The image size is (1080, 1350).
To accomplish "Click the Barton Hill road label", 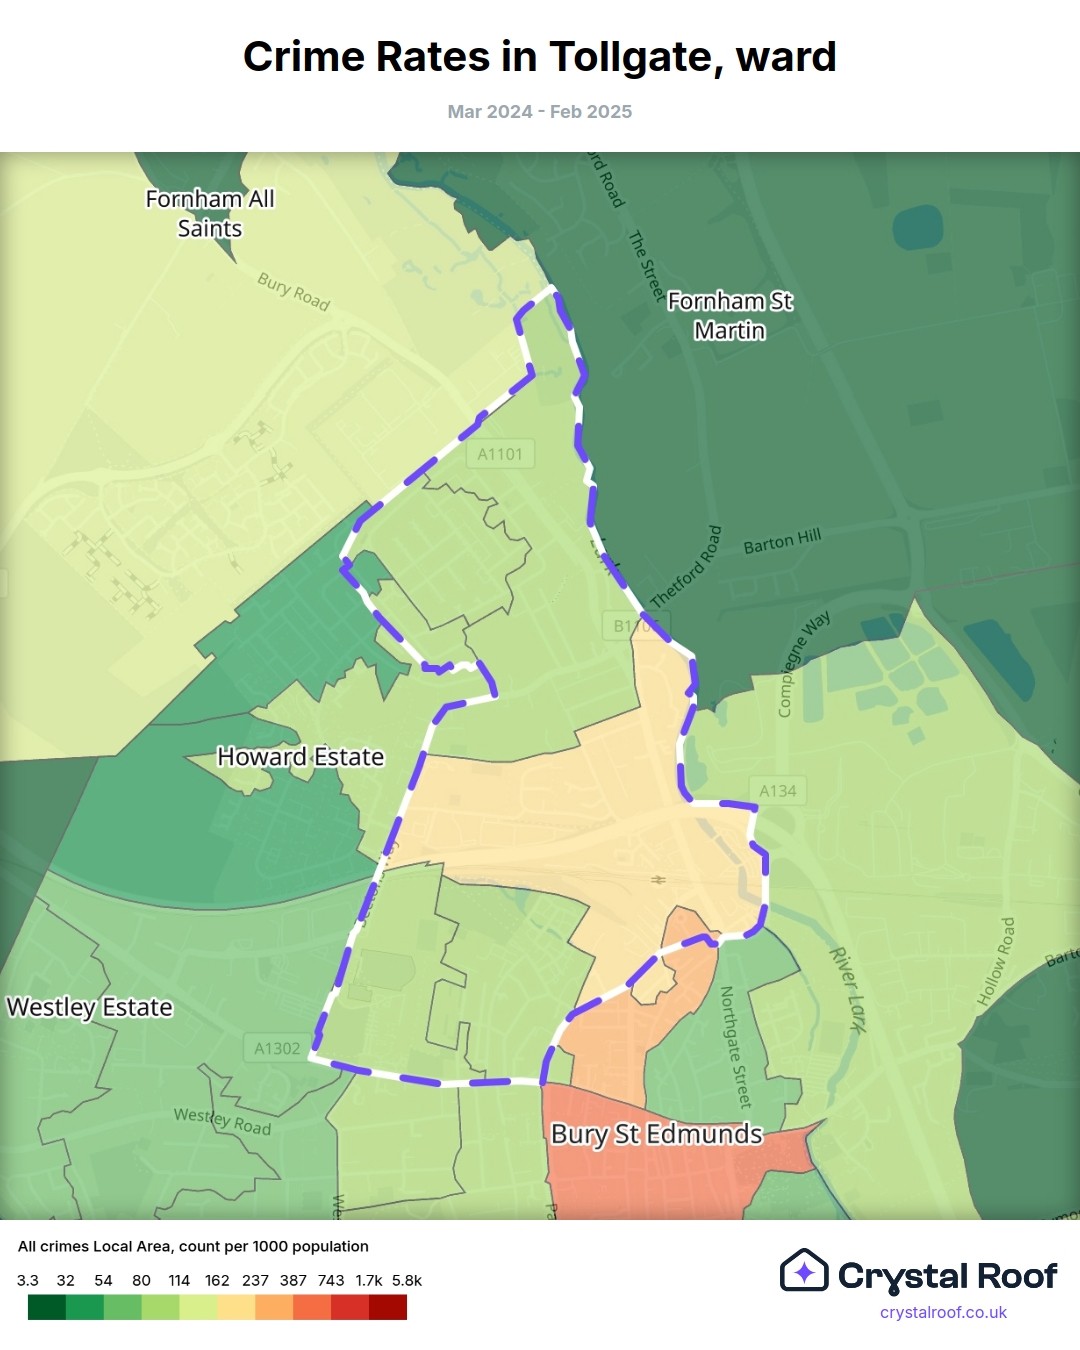I will (x=782, y=541).
